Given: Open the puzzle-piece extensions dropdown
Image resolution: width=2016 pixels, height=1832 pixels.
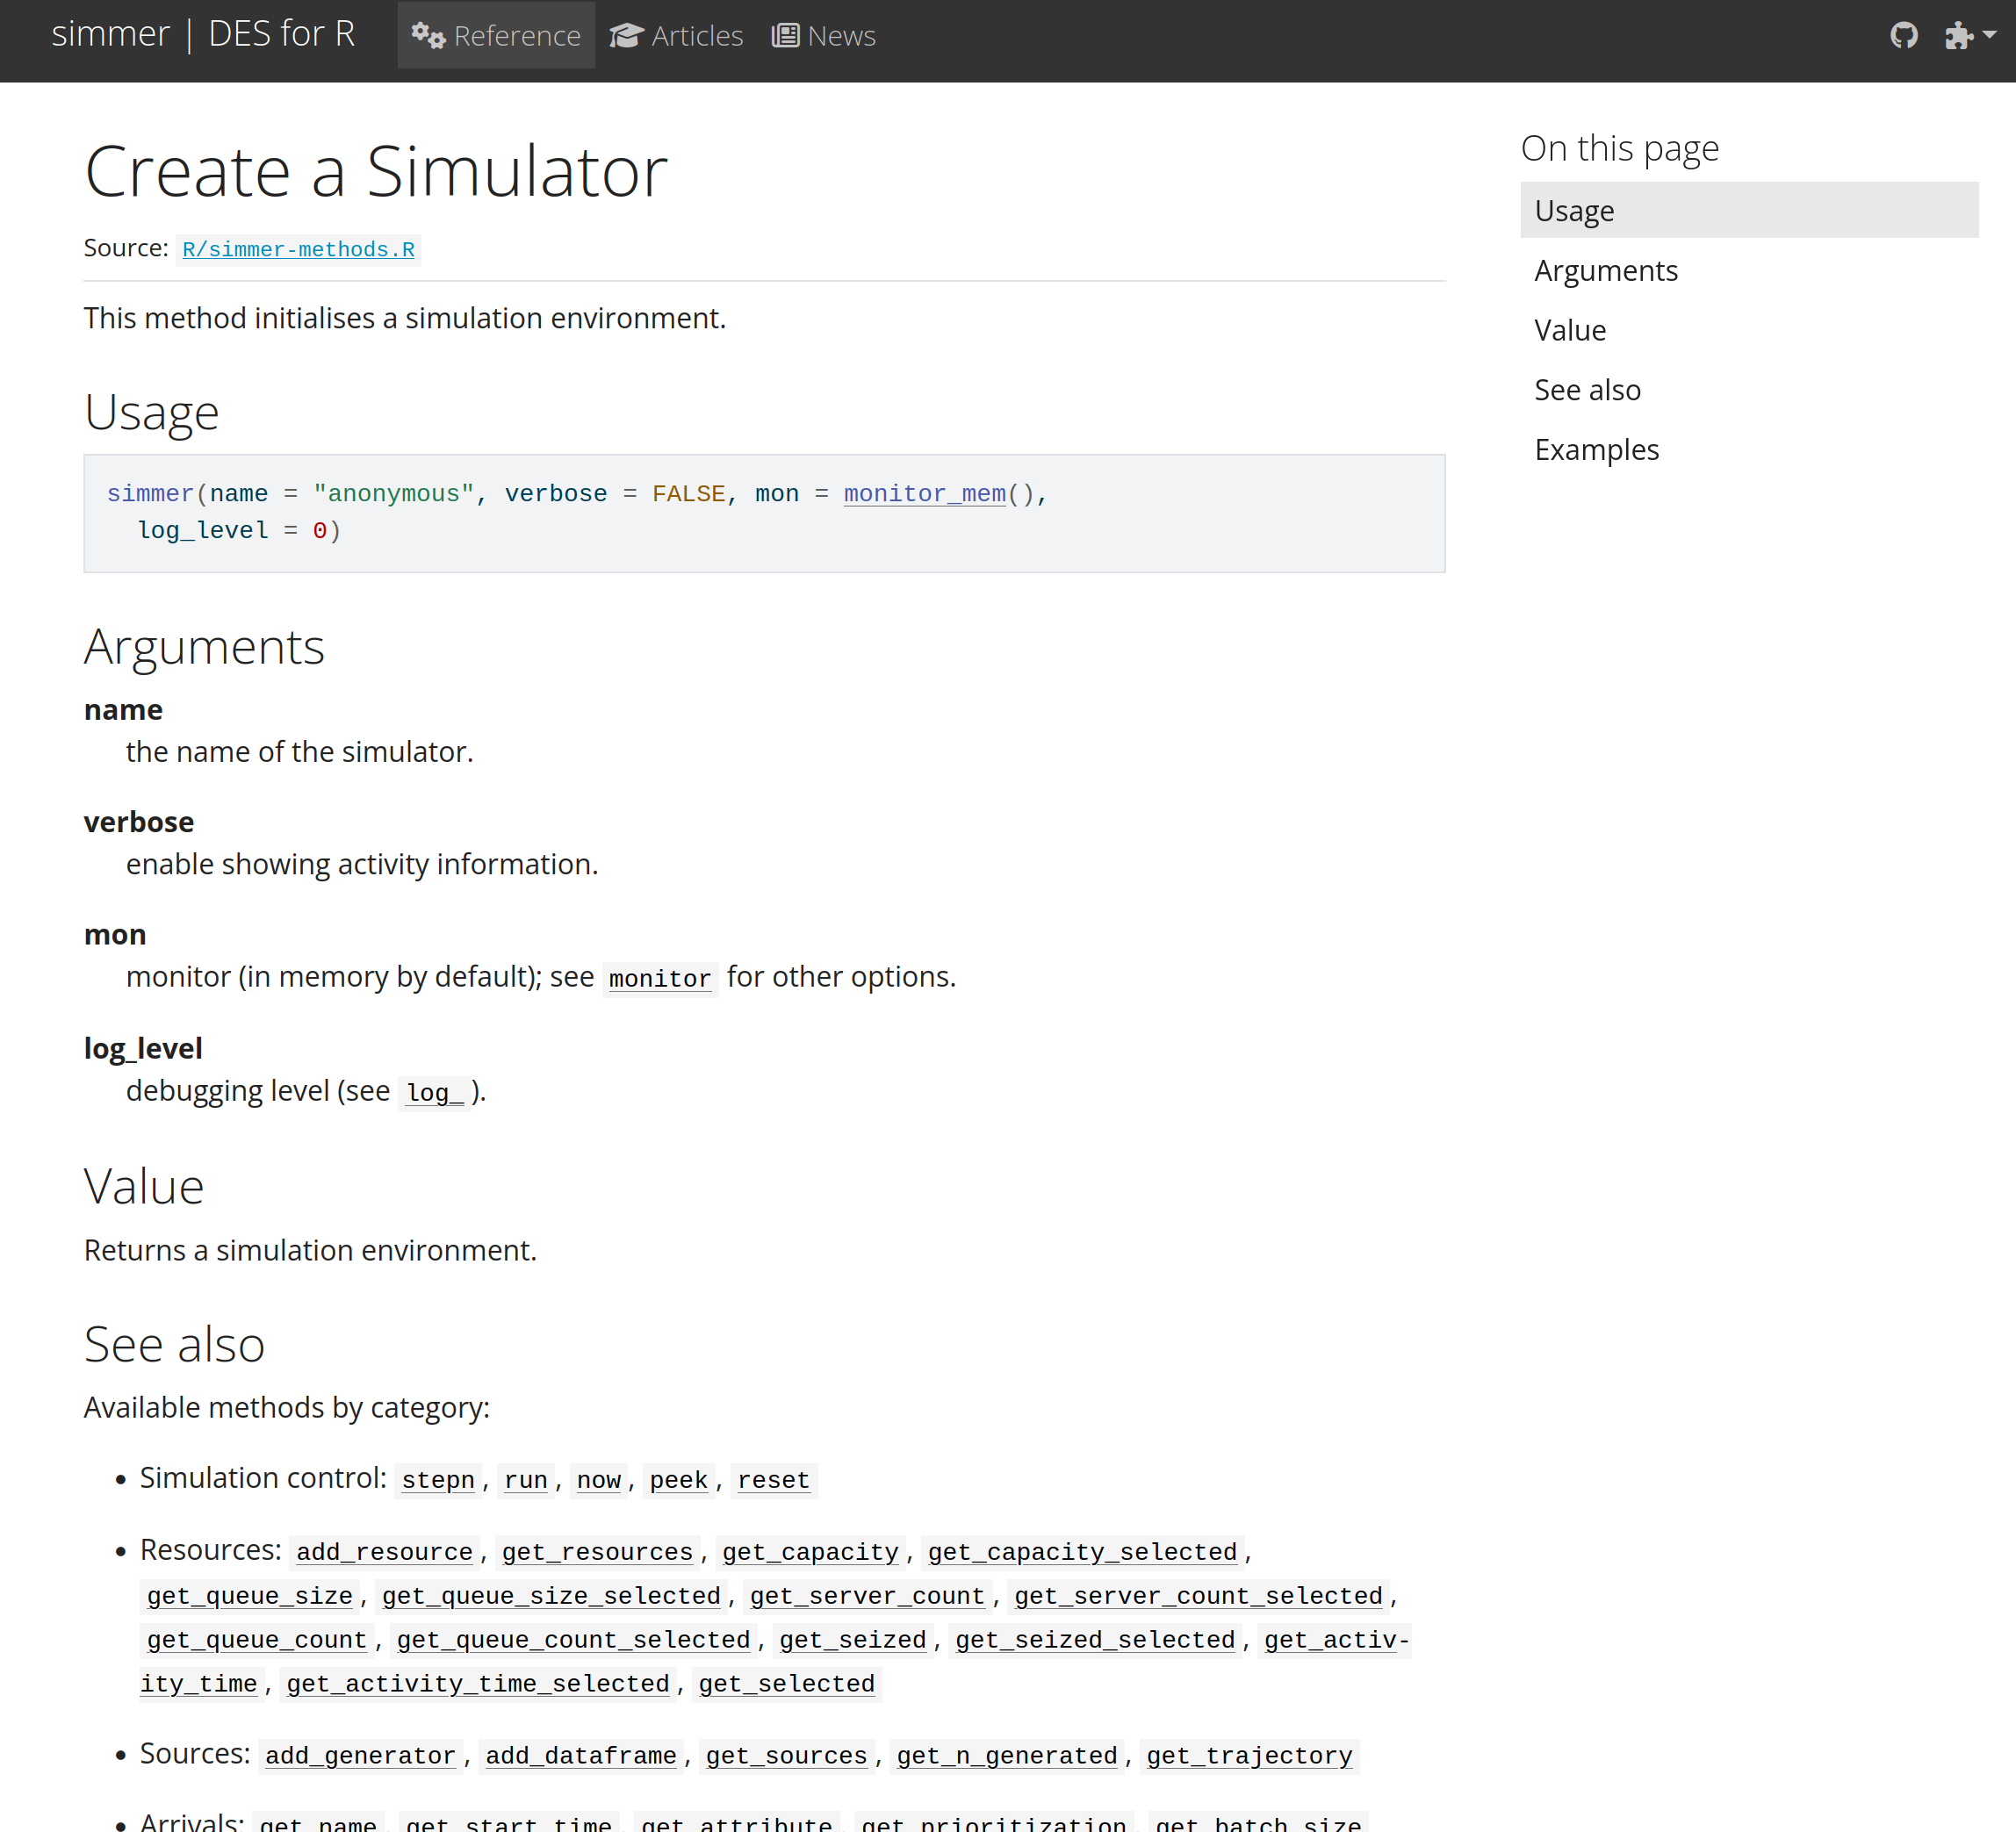Looking at the screenshot, I should coord(1968,36).
